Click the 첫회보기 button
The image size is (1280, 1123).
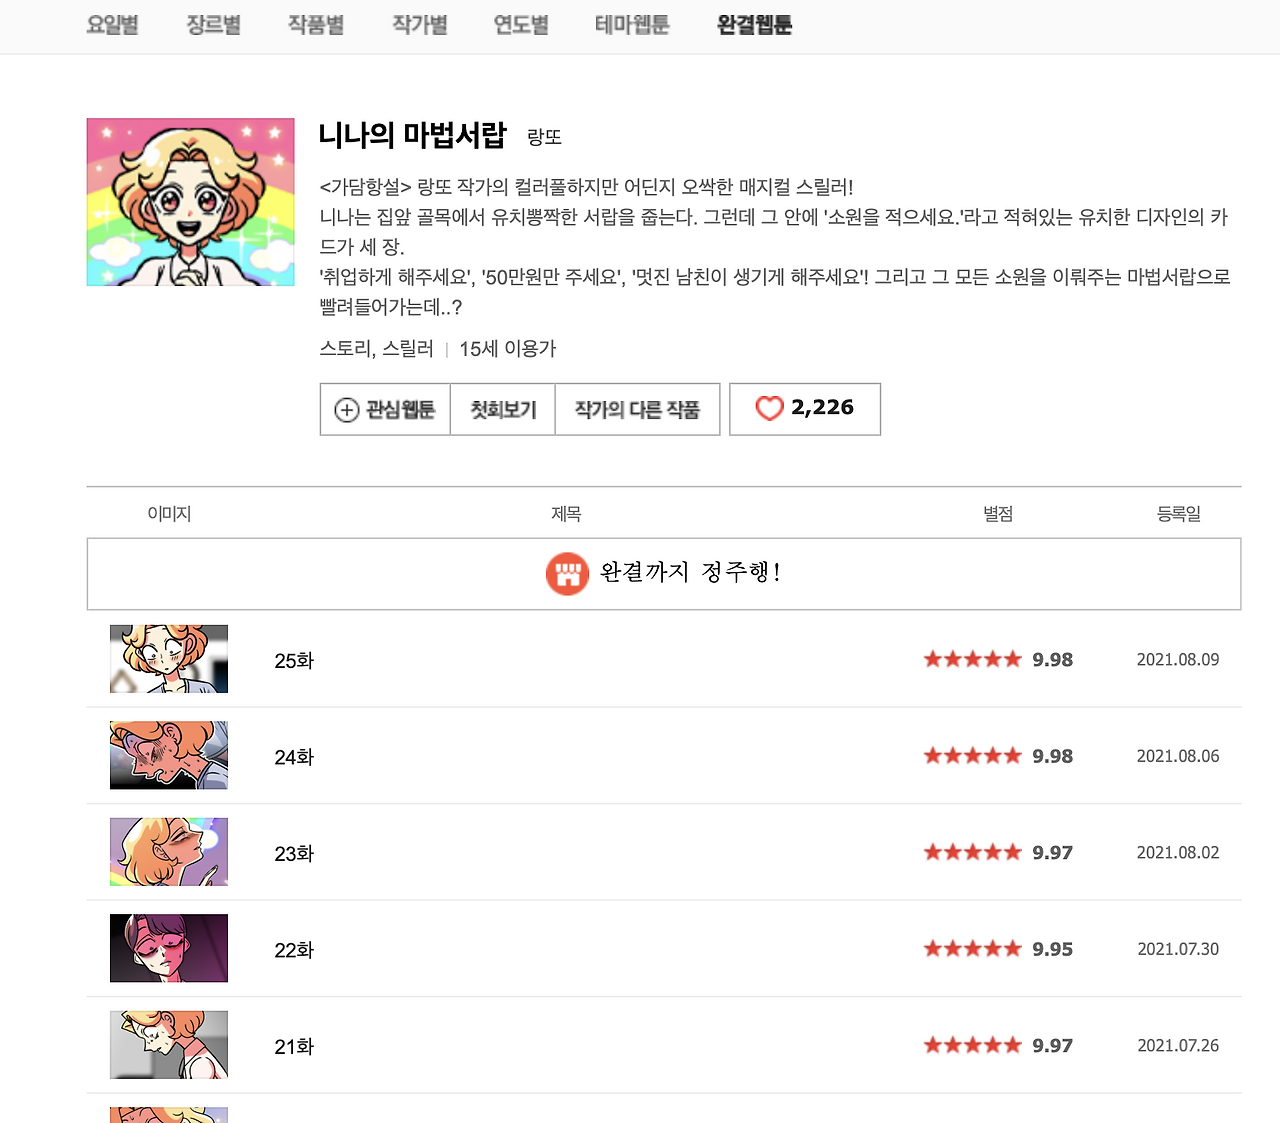tap(503, 409)
